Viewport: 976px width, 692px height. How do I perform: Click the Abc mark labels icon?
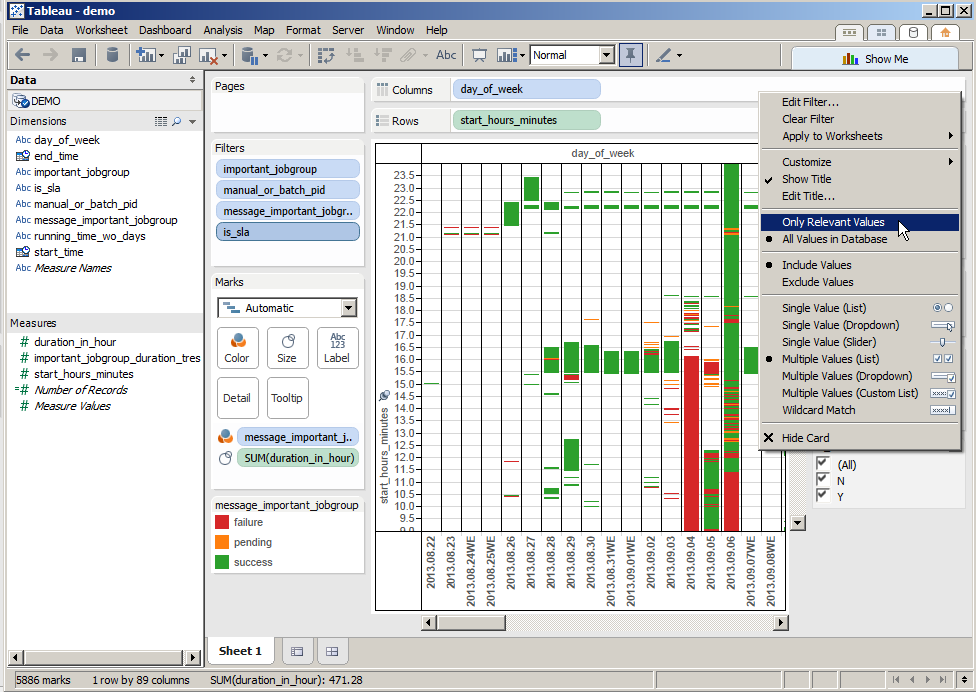(x=446, y=55)
